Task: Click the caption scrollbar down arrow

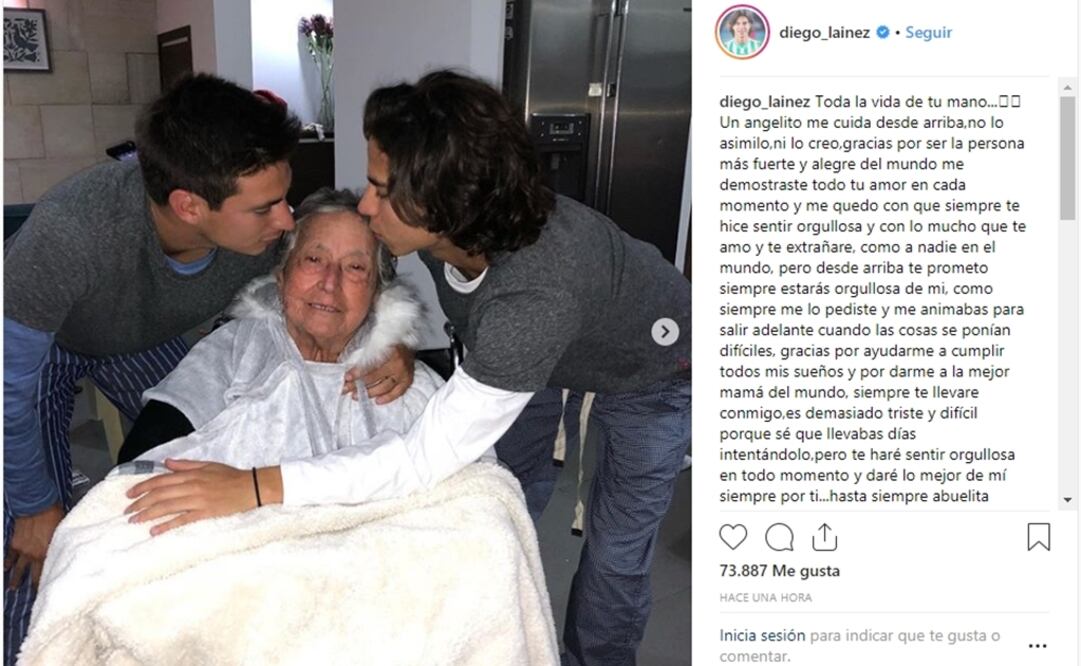Action: (1067, 500)
